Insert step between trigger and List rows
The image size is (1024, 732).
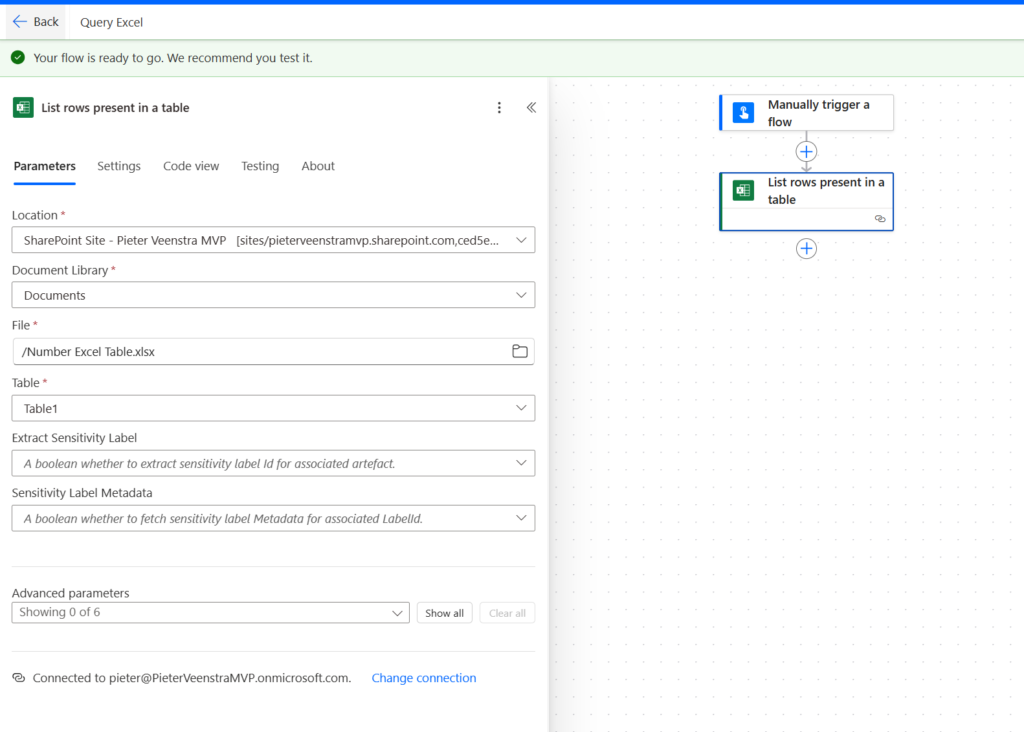807,151
